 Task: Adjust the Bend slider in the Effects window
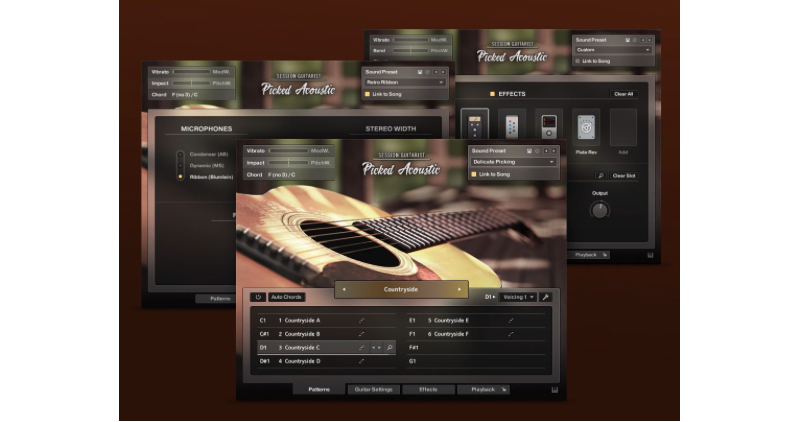pos(410,51)
